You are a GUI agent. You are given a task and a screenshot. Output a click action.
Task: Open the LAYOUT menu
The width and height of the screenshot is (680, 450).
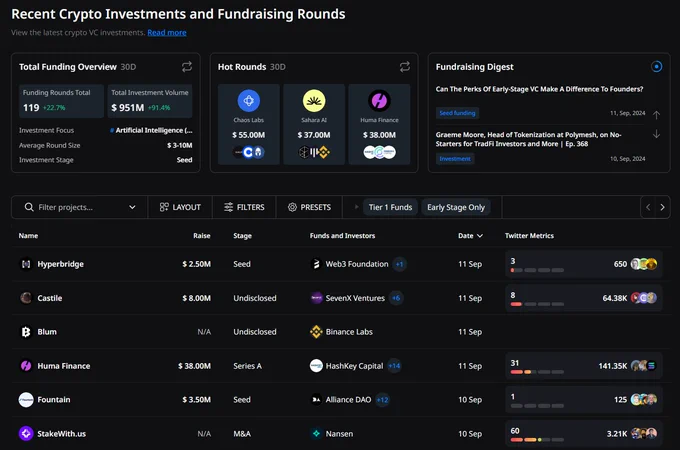click(180, 207)
